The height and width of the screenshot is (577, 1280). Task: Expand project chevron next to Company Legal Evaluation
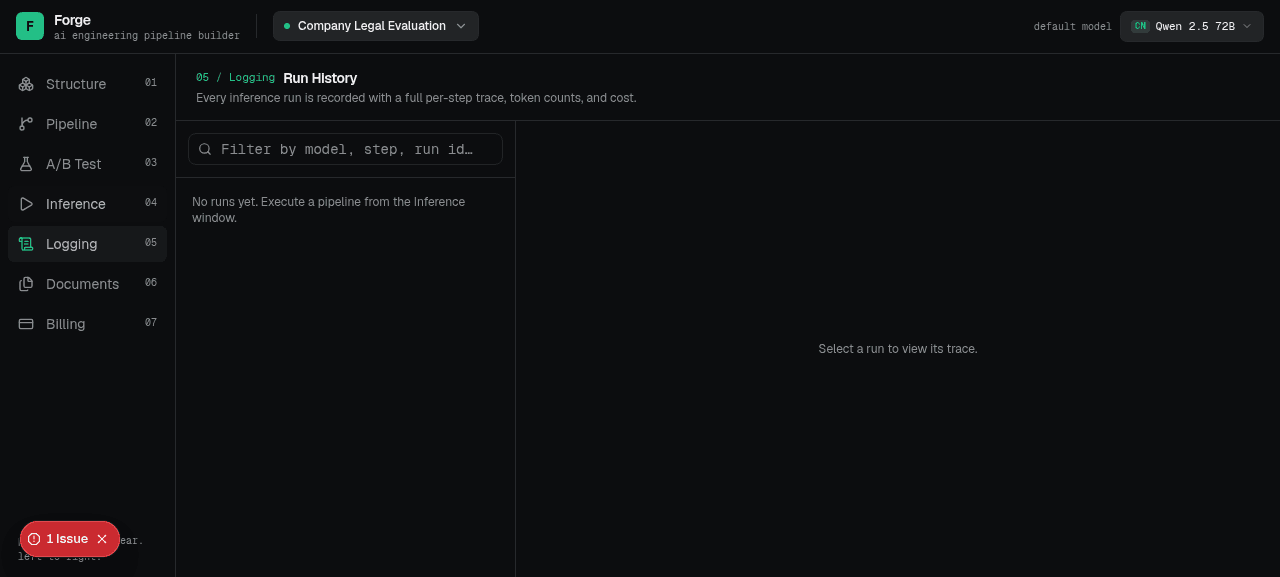pyautogui.click(x=461, y=26)
